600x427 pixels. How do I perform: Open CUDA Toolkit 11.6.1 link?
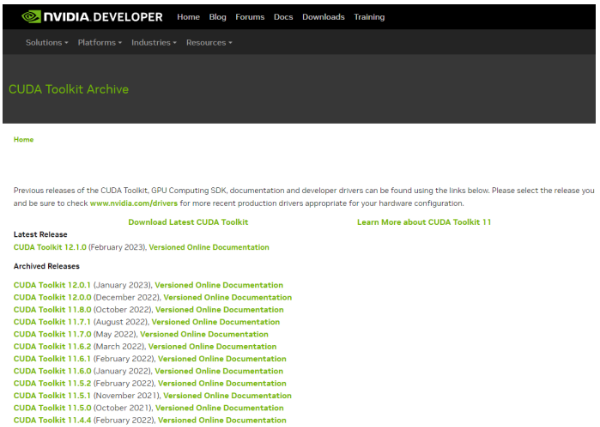[52, 359]
